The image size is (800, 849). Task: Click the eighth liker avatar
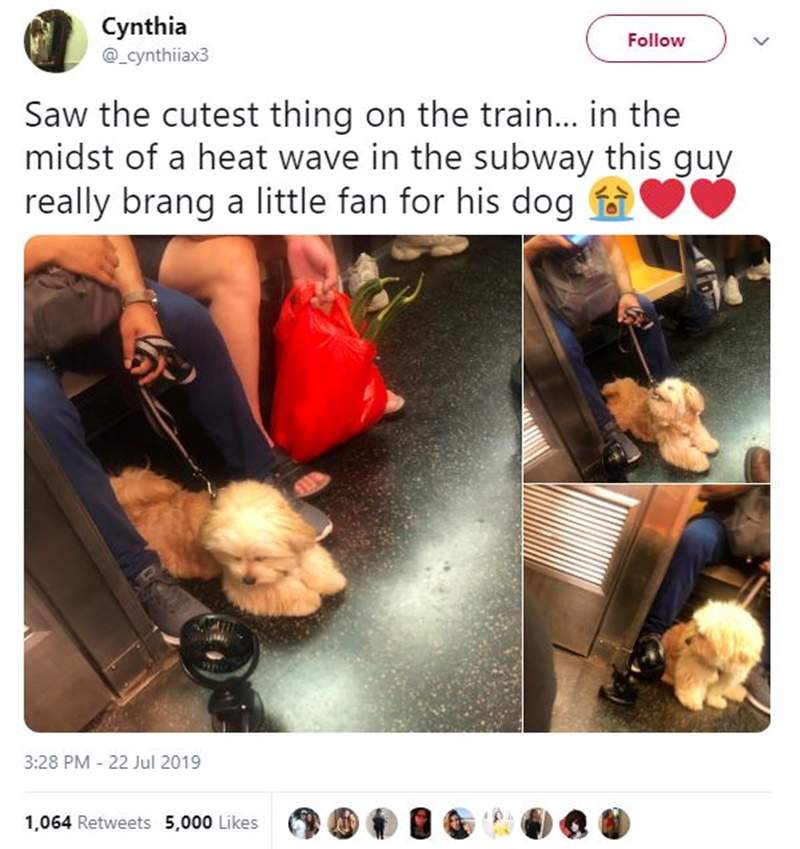coord(575,823)
